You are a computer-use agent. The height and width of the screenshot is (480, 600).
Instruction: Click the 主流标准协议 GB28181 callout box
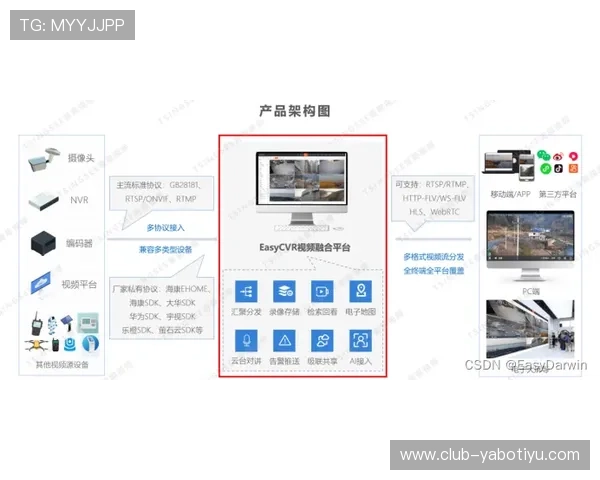pos(161,193)
